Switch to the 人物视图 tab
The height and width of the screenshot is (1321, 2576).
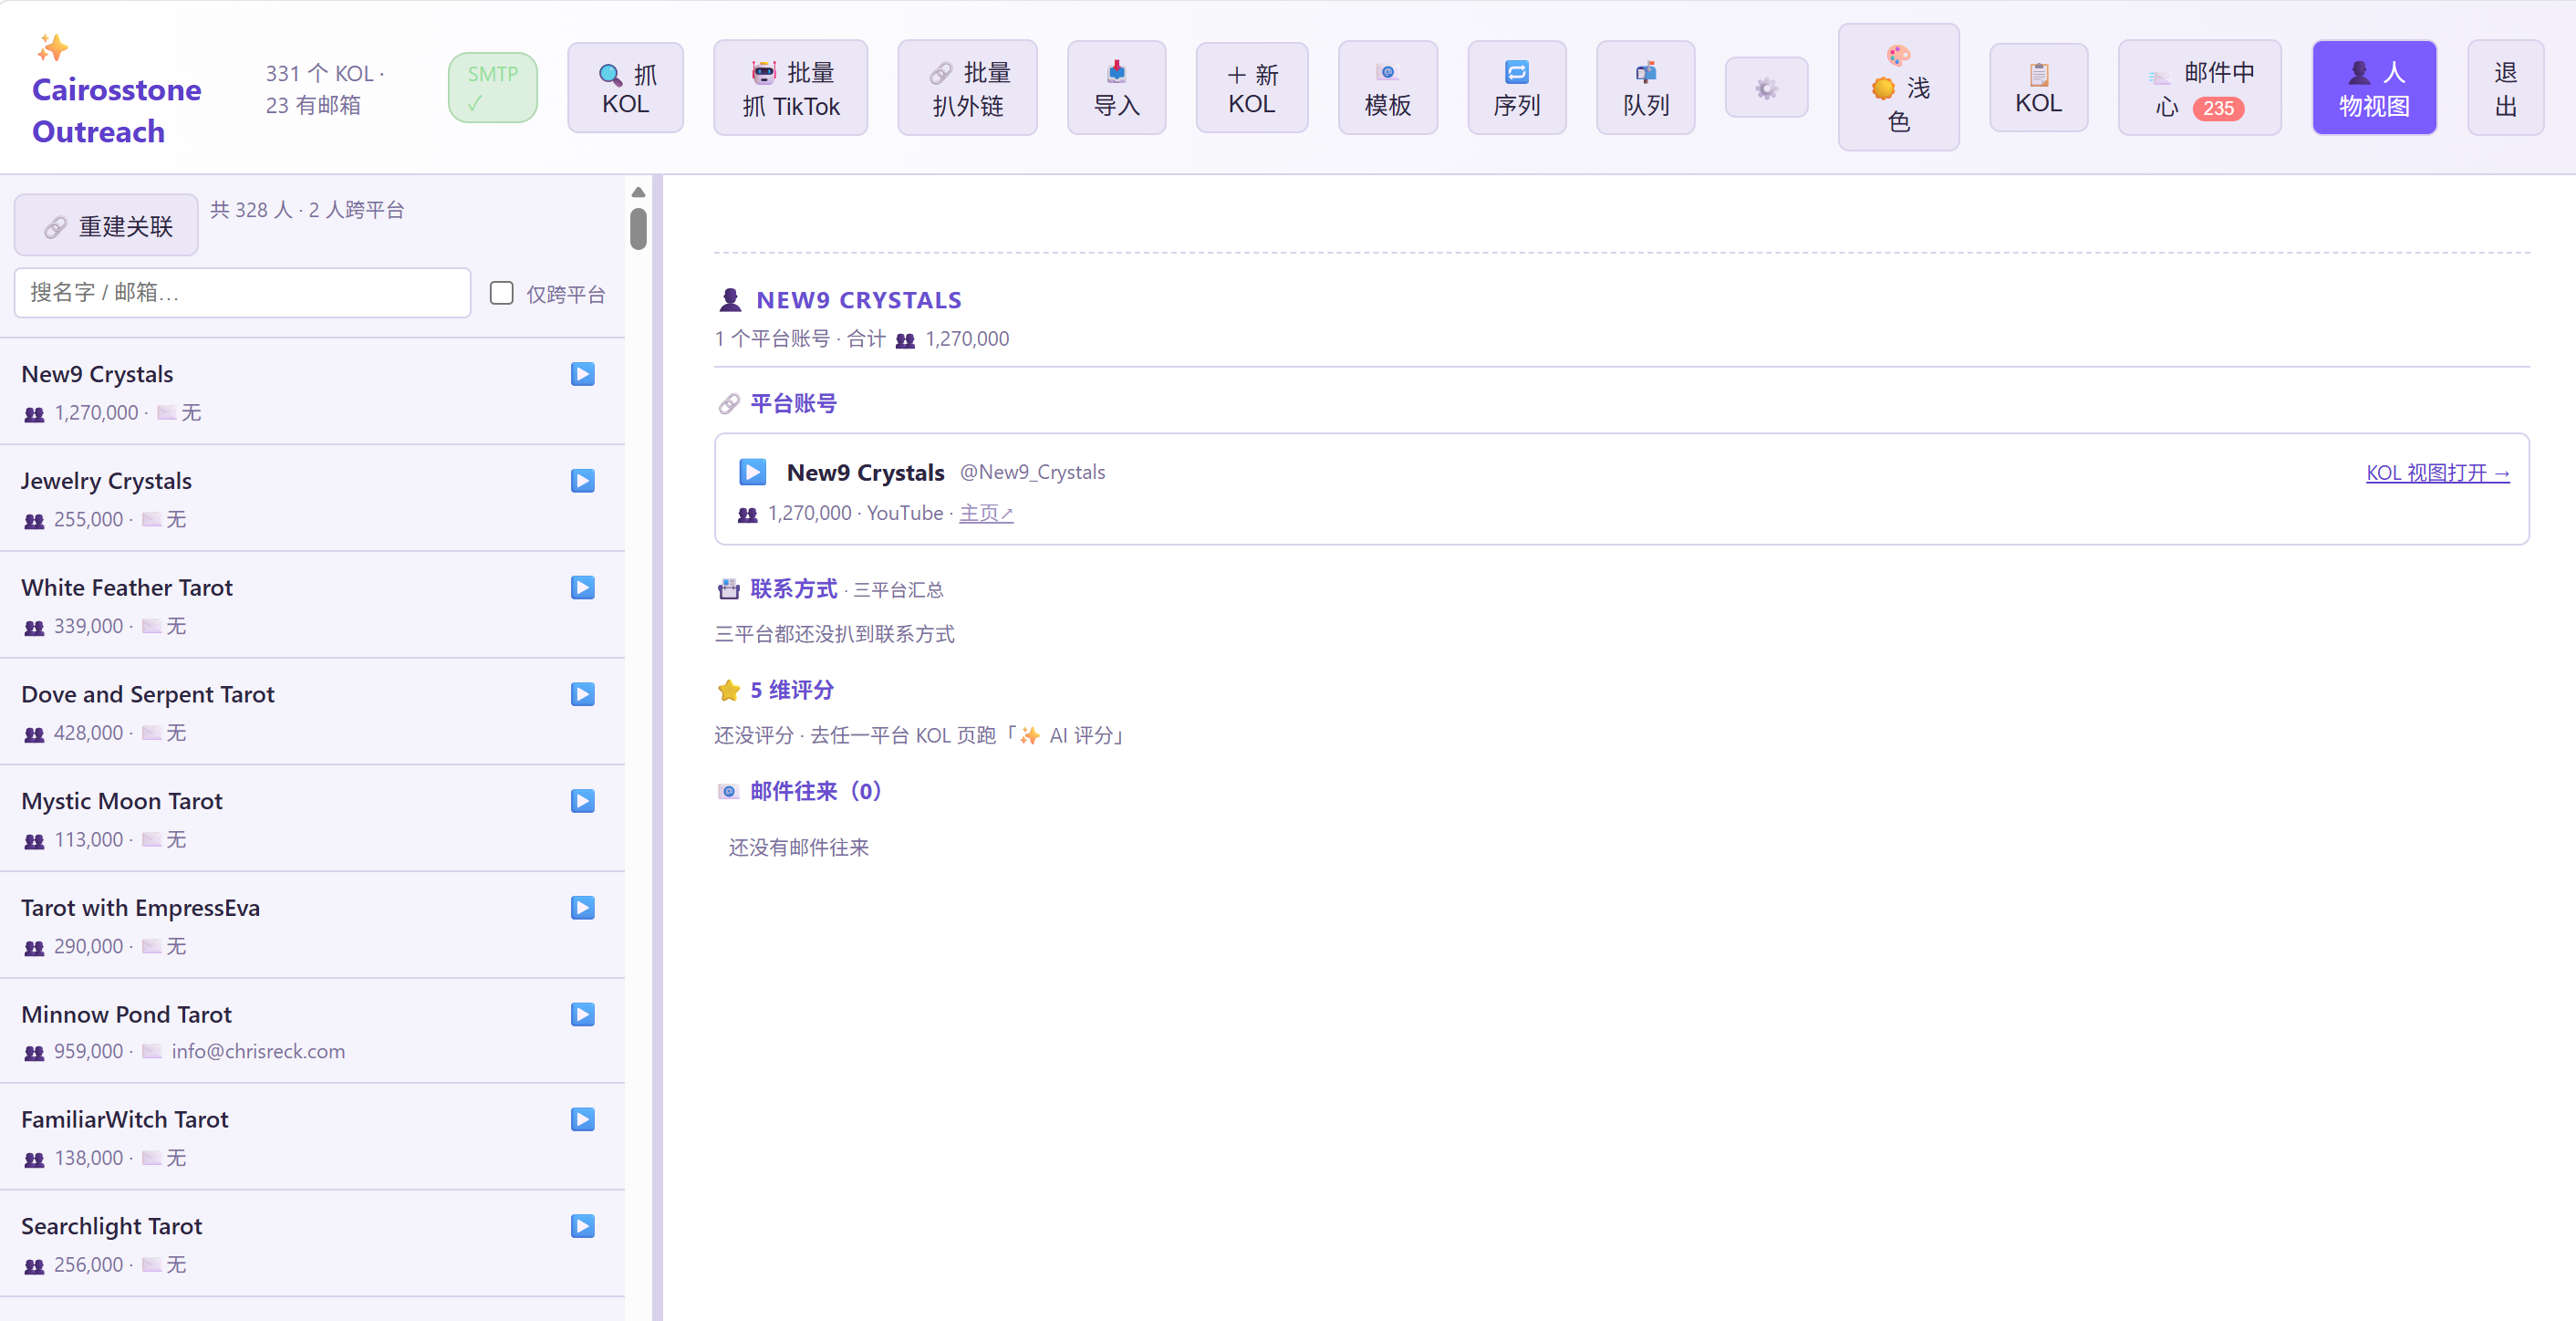2374,88
